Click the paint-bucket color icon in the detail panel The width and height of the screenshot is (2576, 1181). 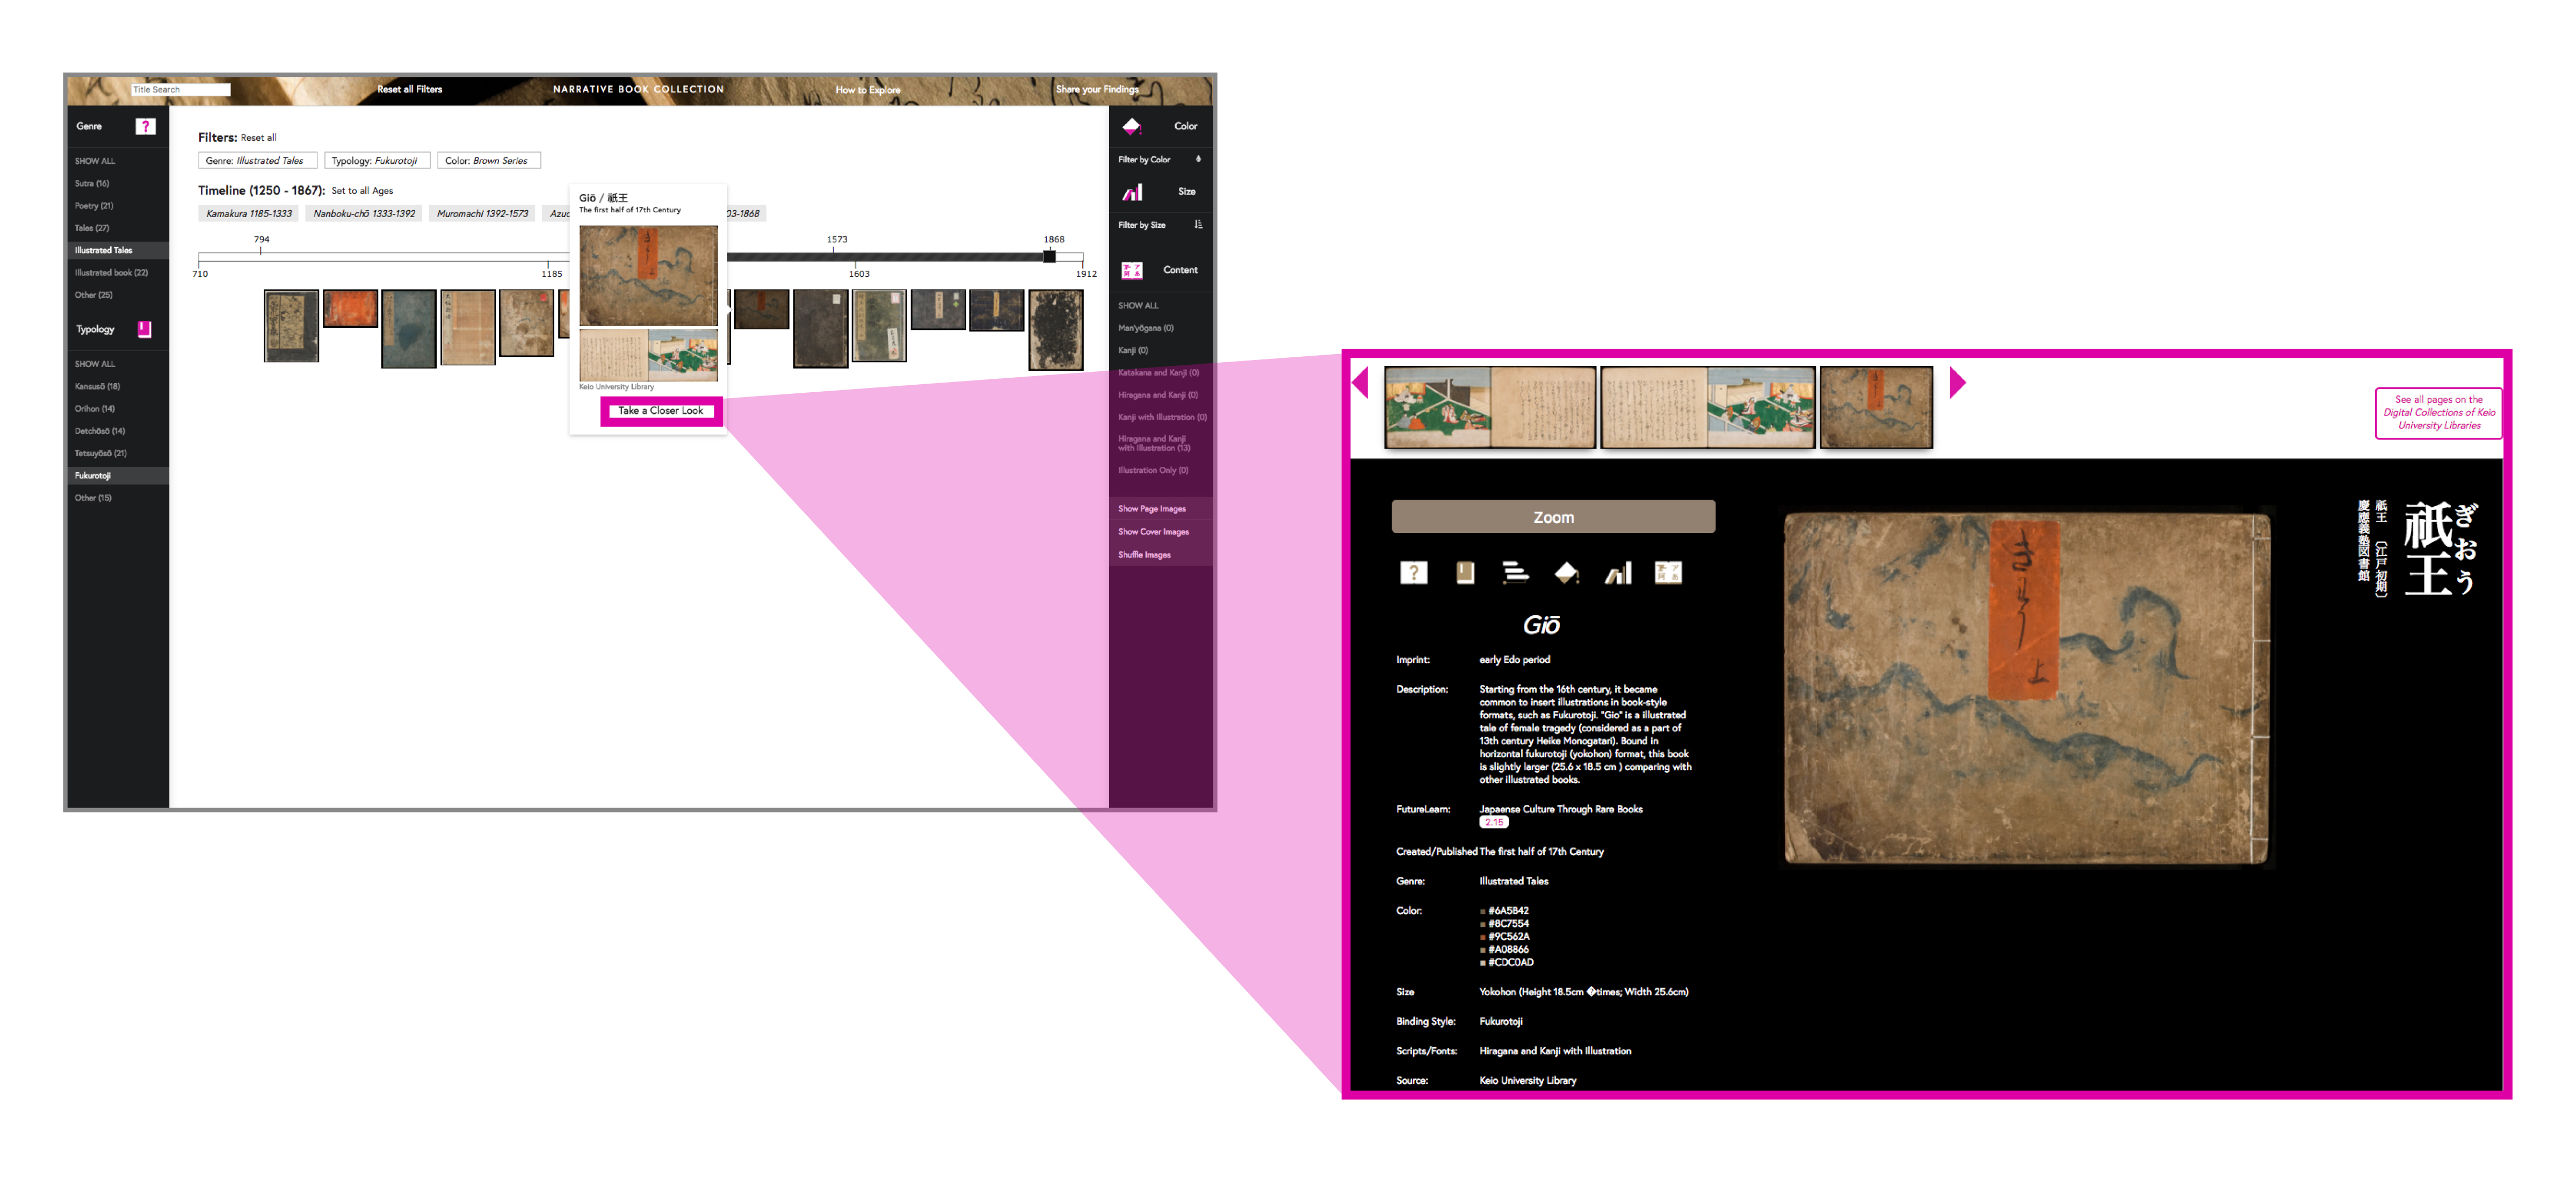point(1566,572)
